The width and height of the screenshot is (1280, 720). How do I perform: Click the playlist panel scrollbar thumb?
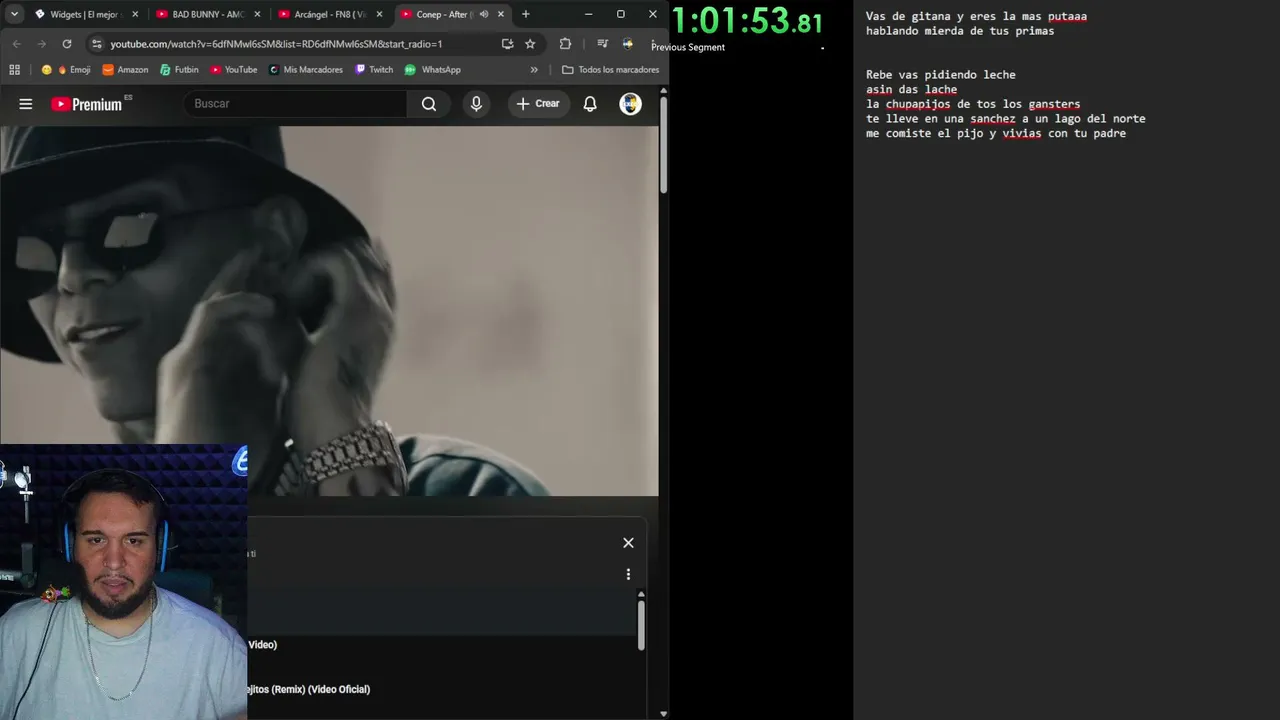(x=641, y=625)
